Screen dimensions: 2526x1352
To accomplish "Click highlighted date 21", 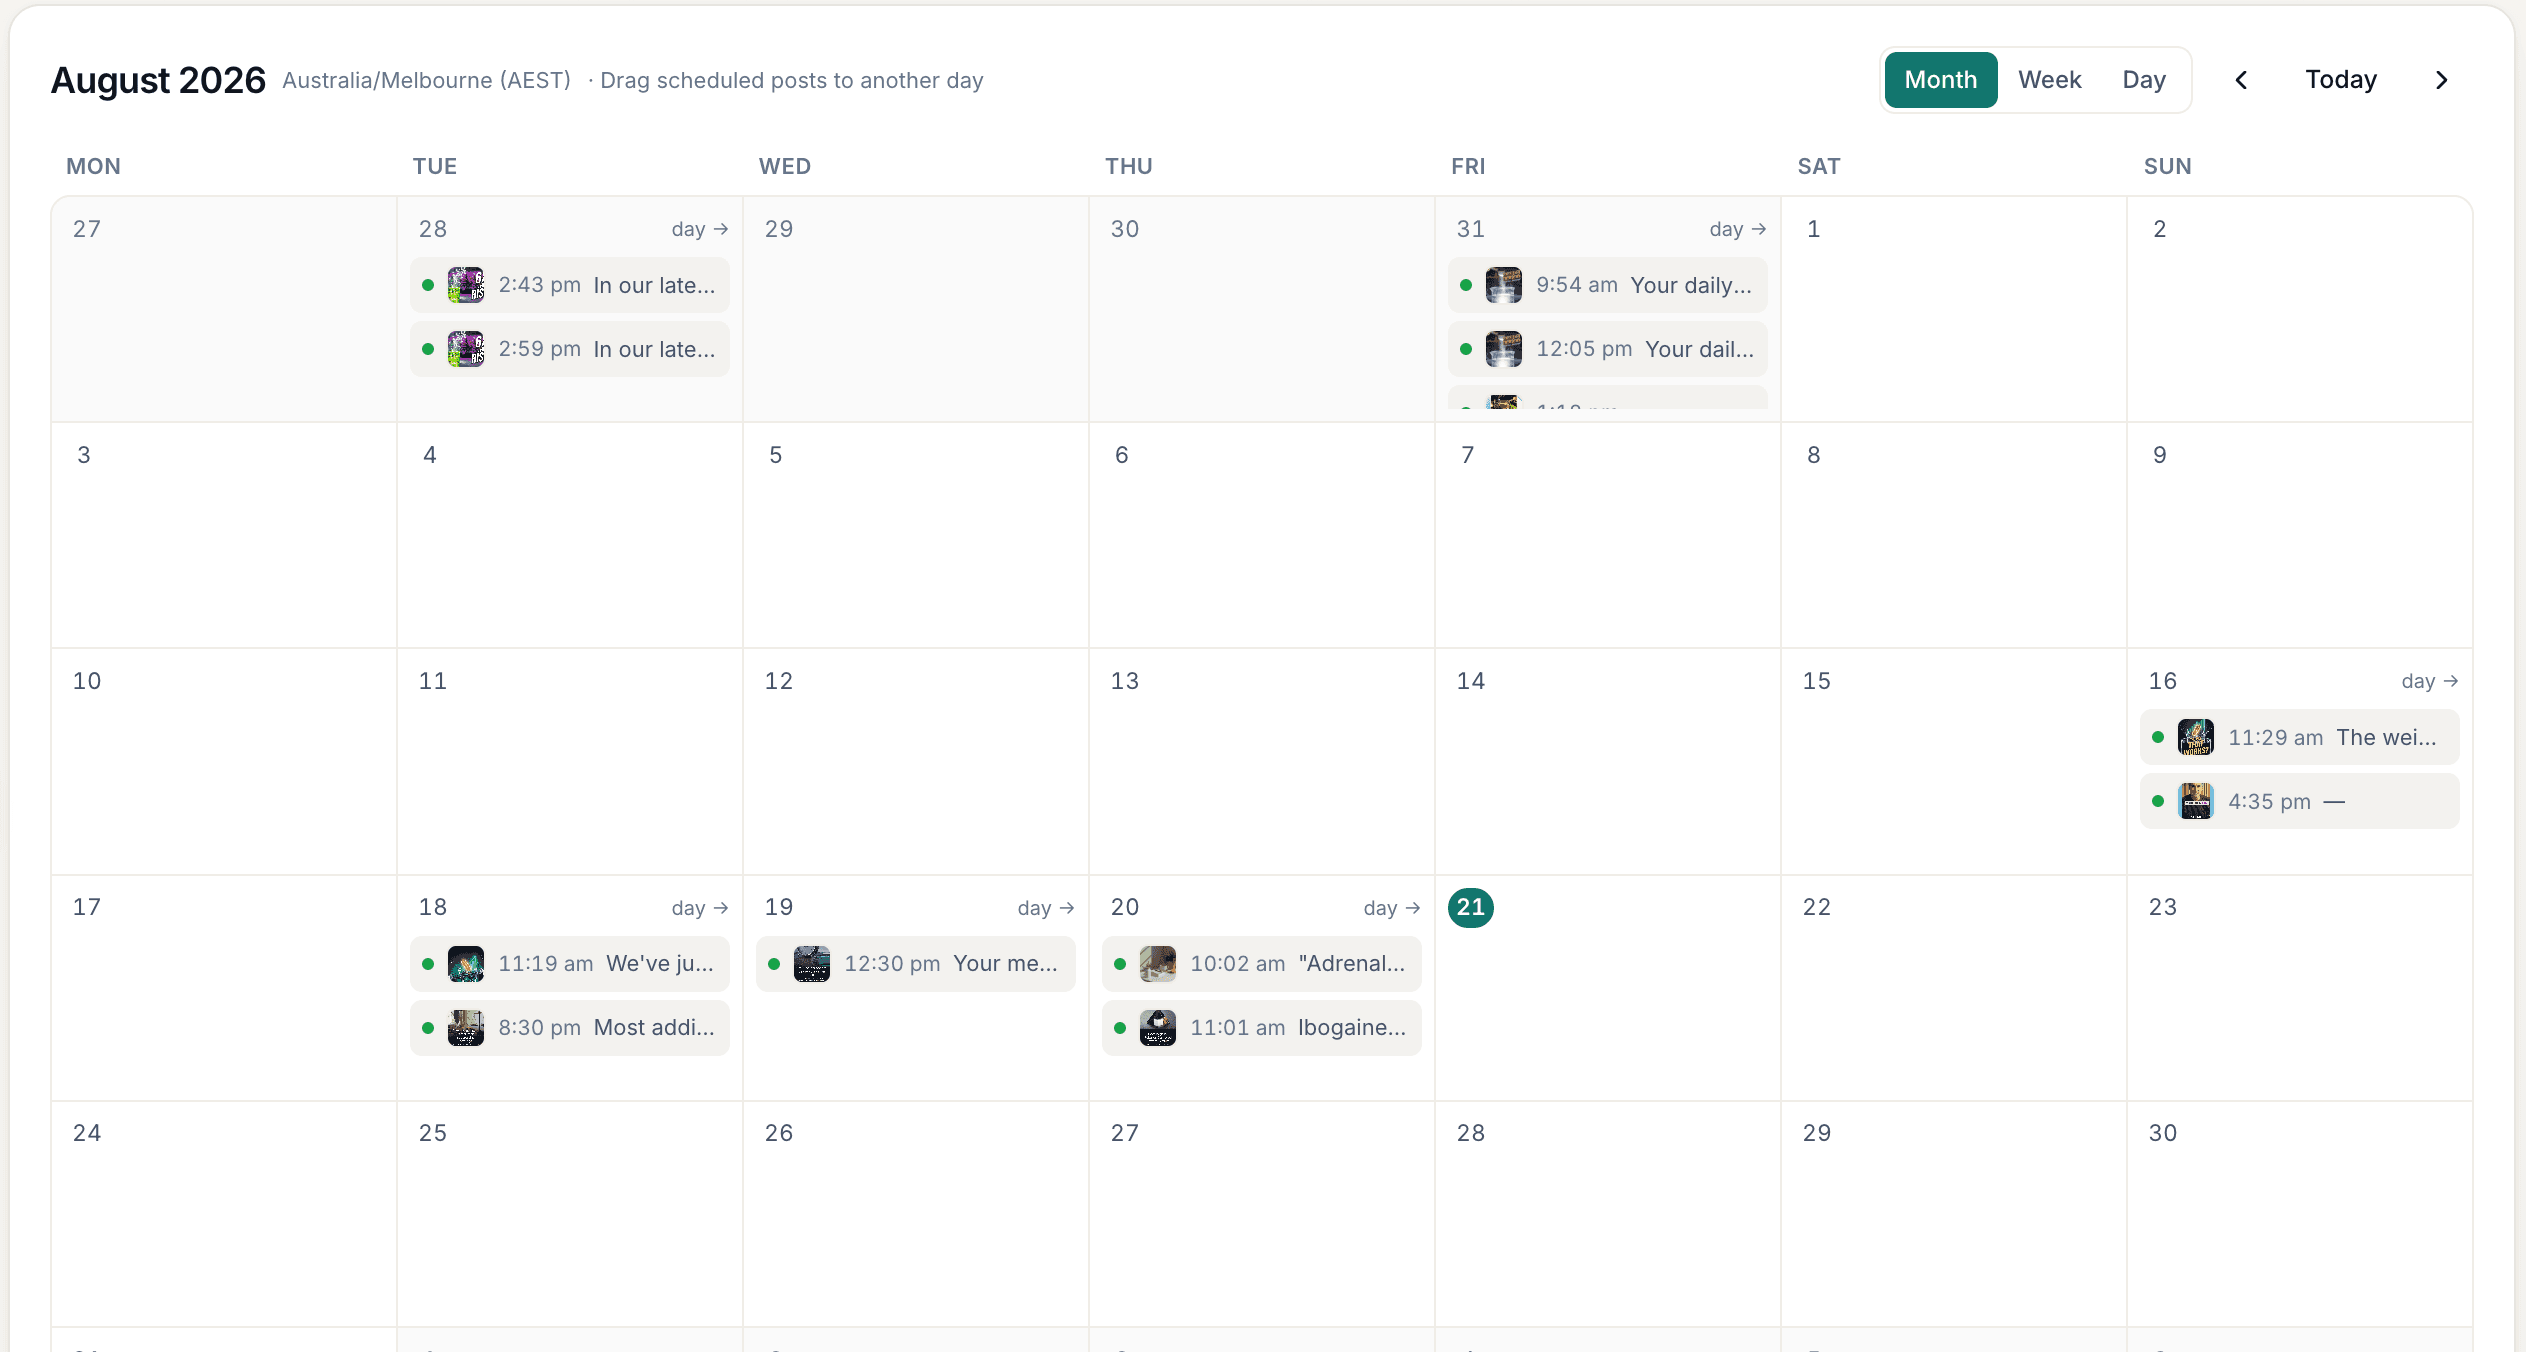I will 1470,908.
